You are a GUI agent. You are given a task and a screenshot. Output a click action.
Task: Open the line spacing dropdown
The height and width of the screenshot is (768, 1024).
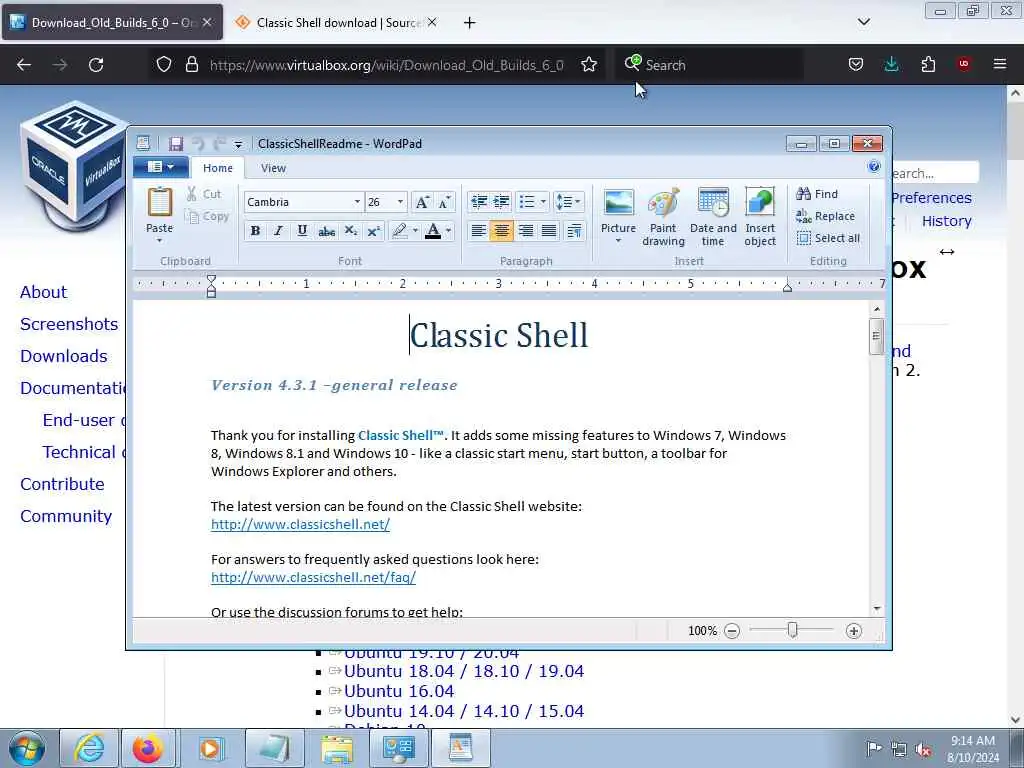click(x=568, y=202)
